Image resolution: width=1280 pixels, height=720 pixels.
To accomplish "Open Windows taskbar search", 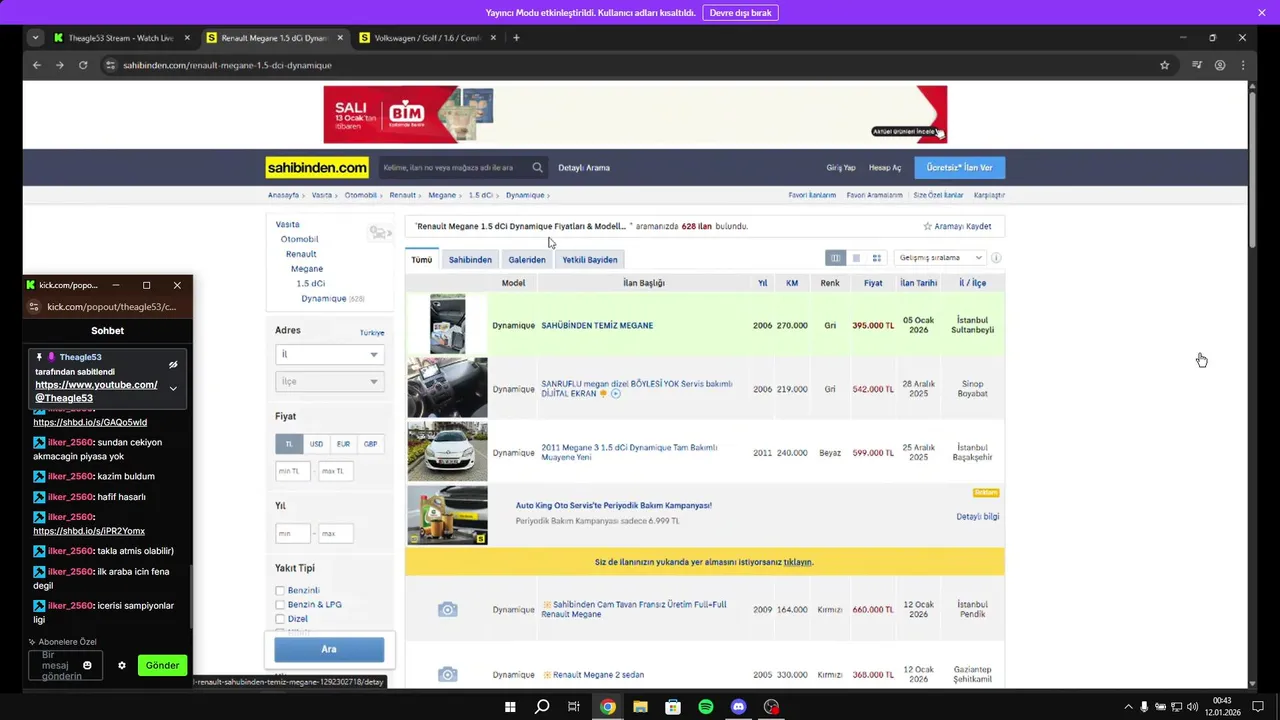I will pos(542,707).
